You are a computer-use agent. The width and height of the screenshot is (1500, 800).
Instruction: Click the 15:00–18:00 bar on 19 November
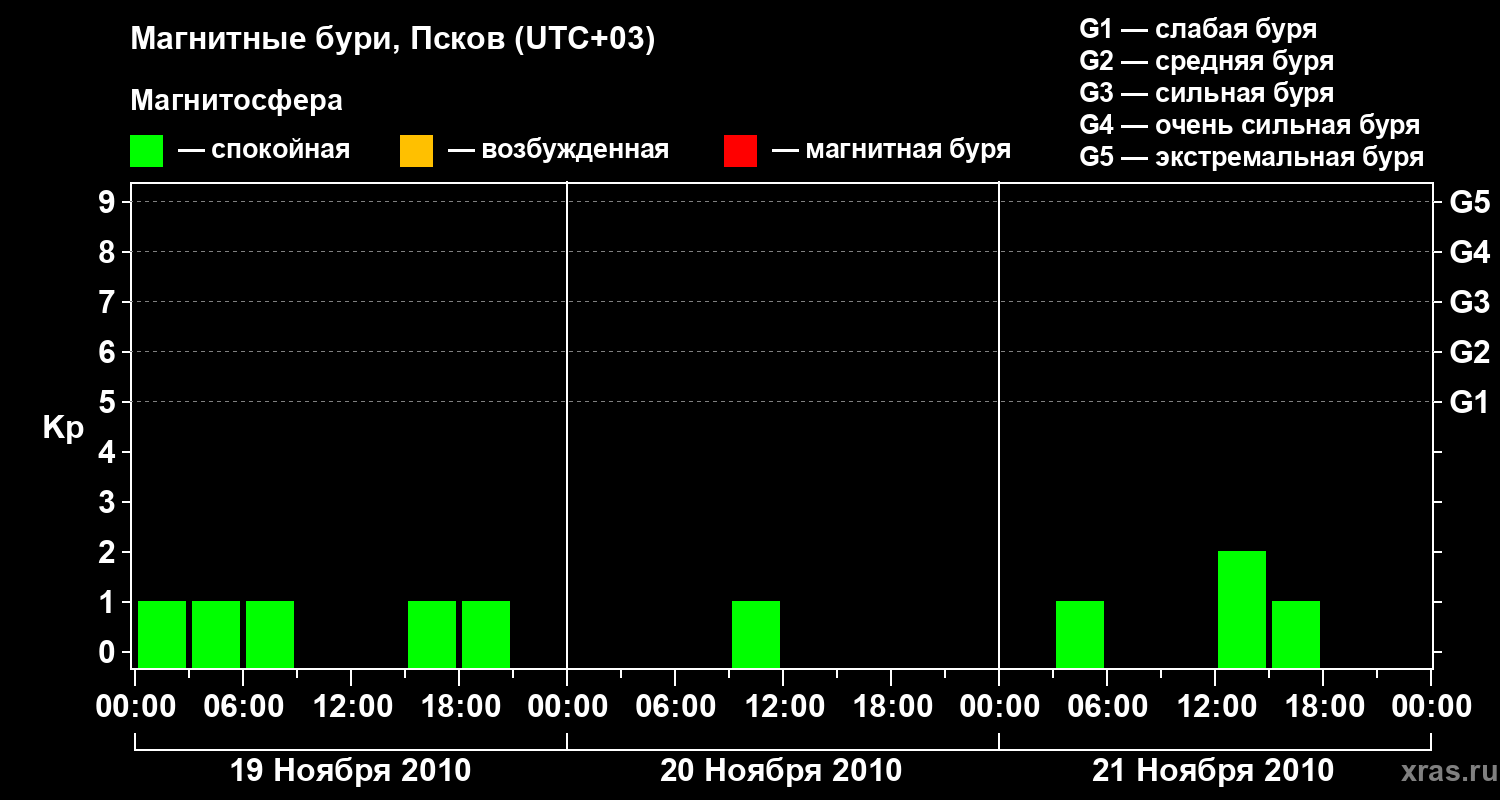coord(432,634)
